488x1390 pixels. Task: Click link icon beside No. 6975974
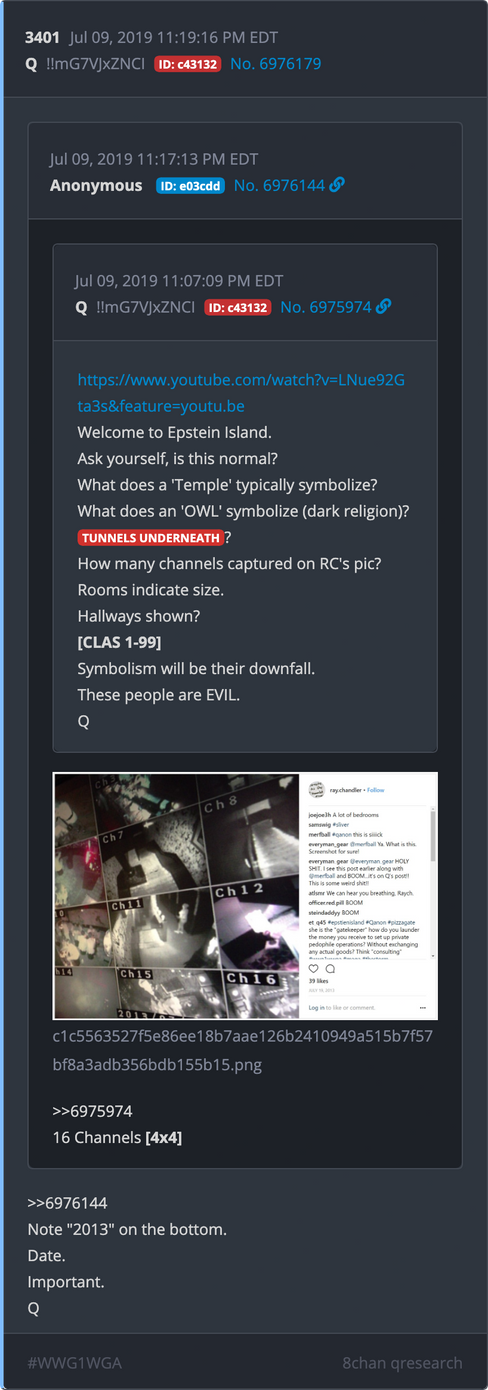pos(383,306)
